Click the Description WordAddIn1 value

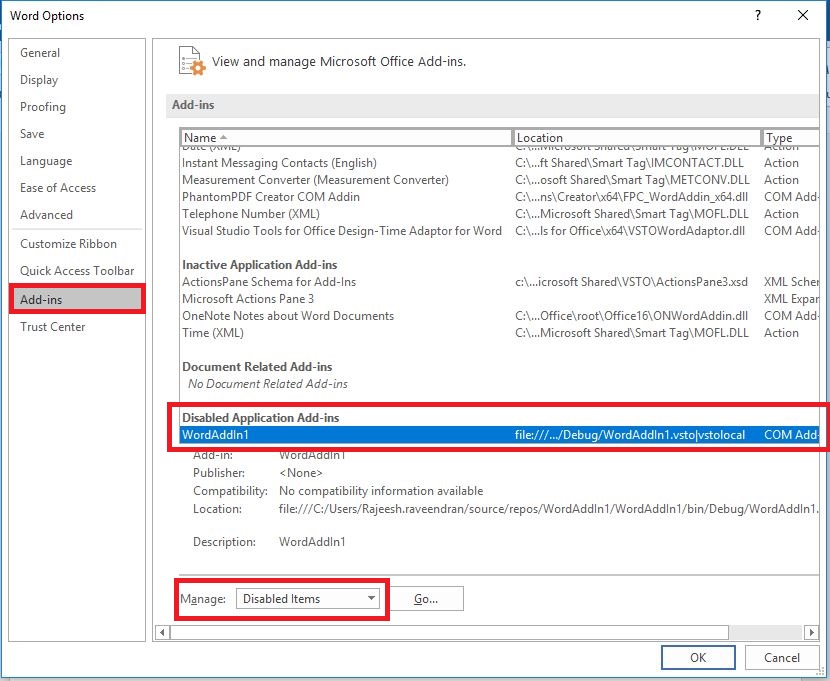pos(312,542)
